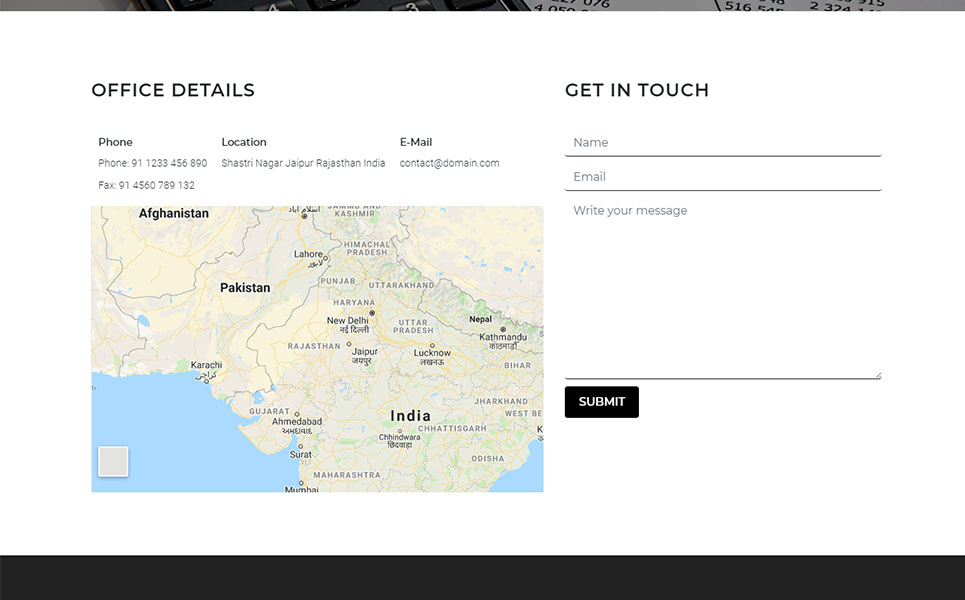The image size is (965, 600).
Task: Select the Kathmandu city marker on the map
Action: (x=503, y=329)
